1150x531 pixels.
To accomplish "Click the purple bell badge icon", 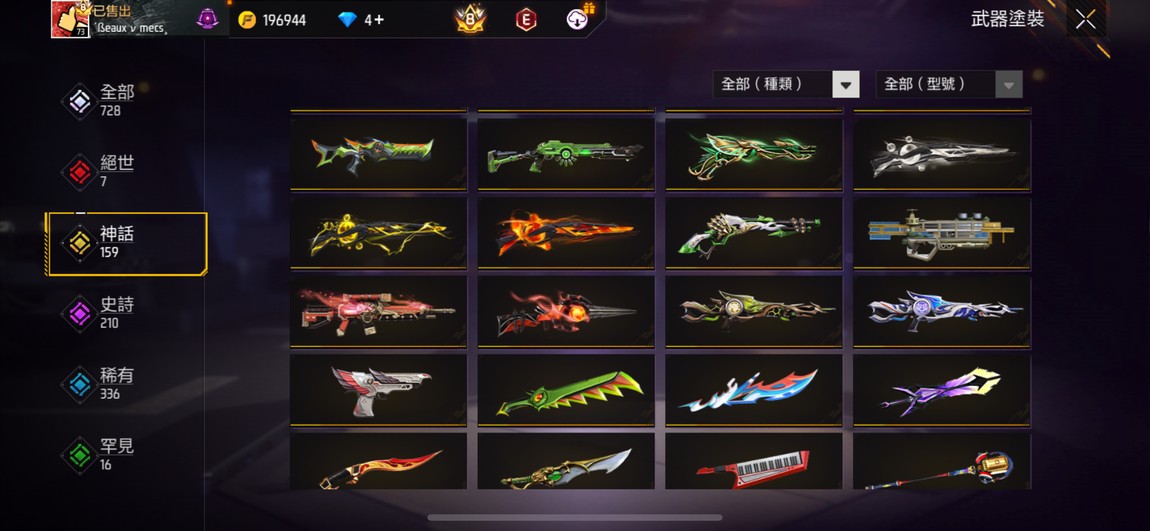I will pyautogui.click(x=208, y=19).
